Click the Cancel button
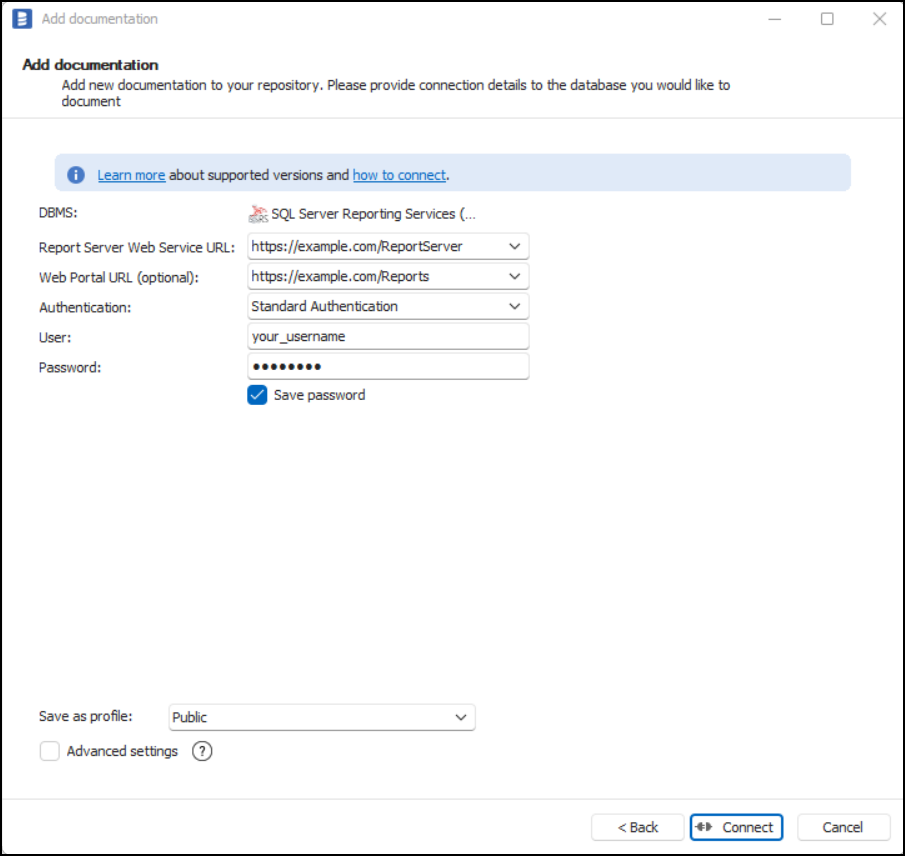Image resolution: width=905 pixels, height=856 pixels. pyautogui.click(x=843, y=827)
